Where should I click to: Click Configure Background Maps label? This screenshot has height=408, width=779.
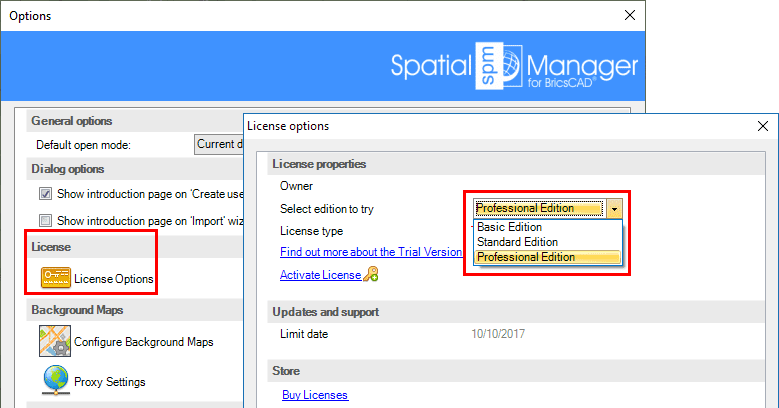(144, 342)
